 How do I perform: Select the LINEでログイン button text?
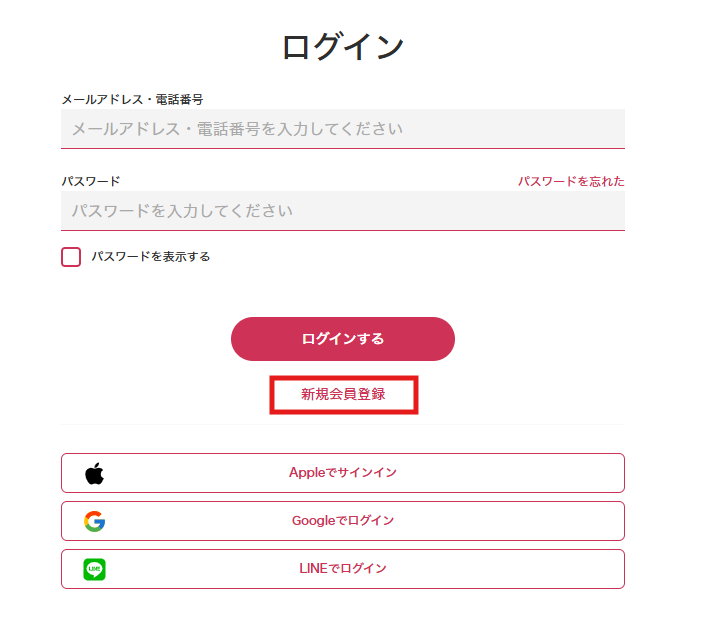coord(343,569)
